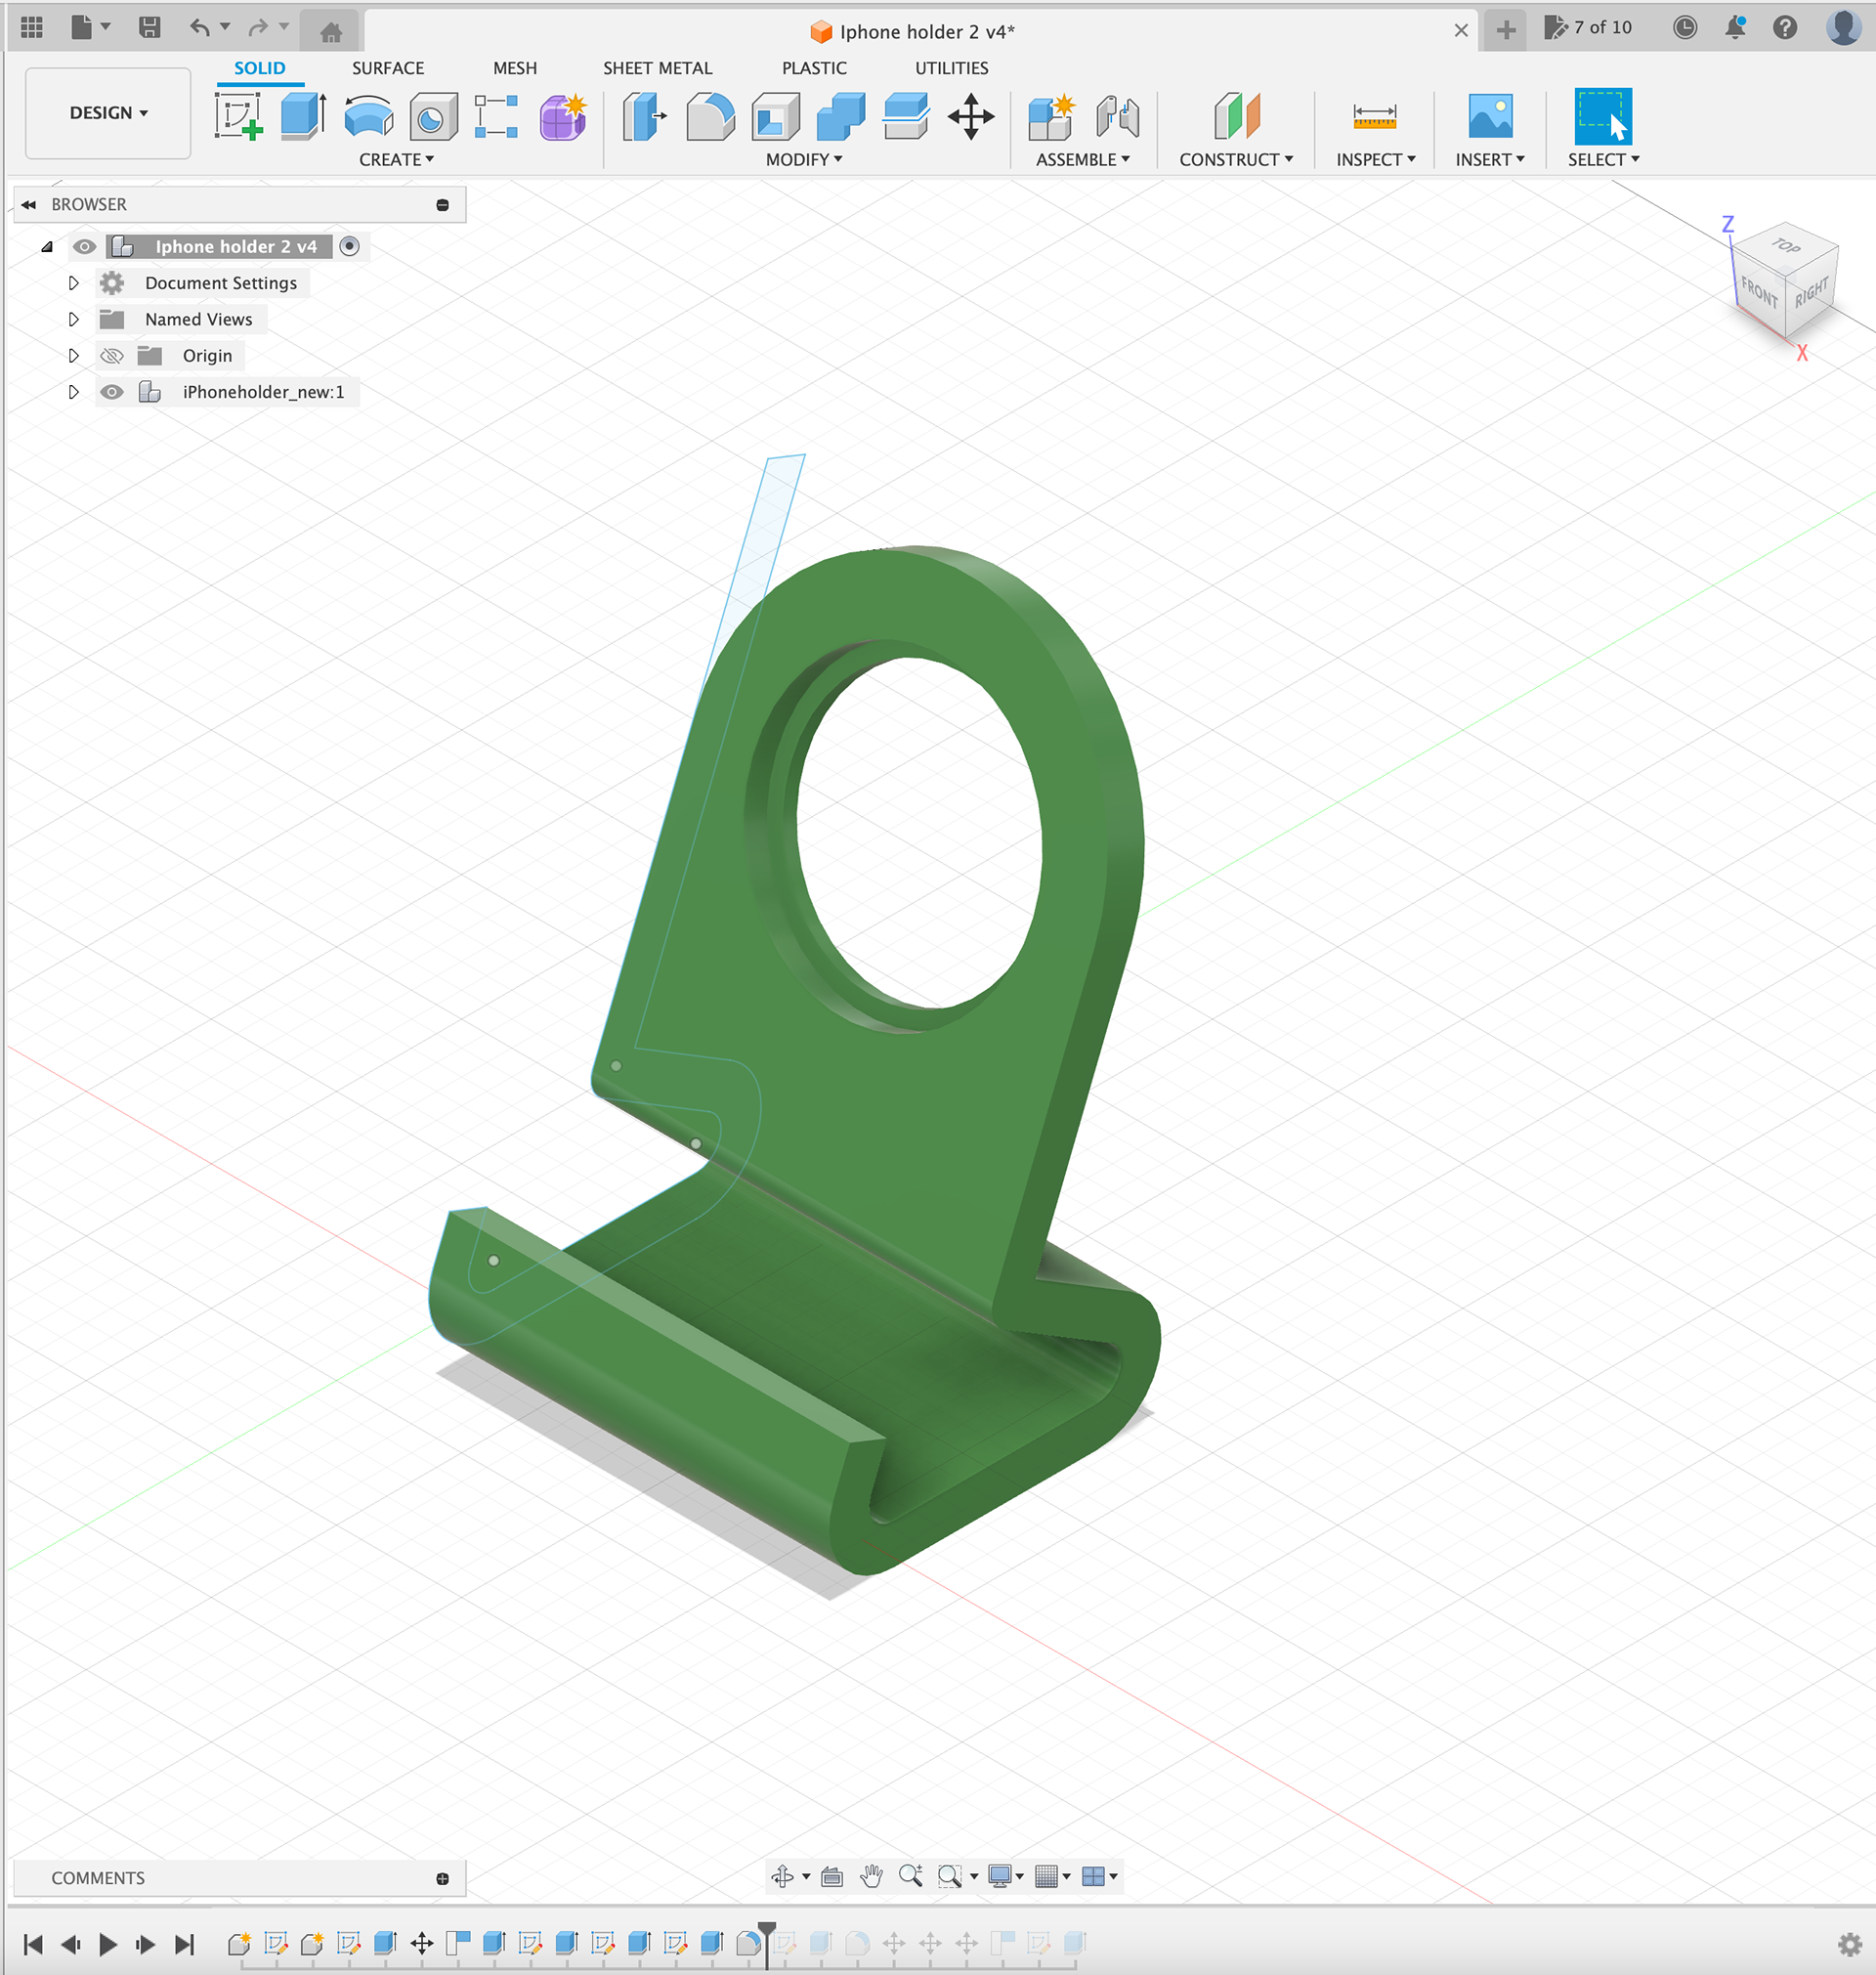Expand the Named Views node

pos(73,319)
